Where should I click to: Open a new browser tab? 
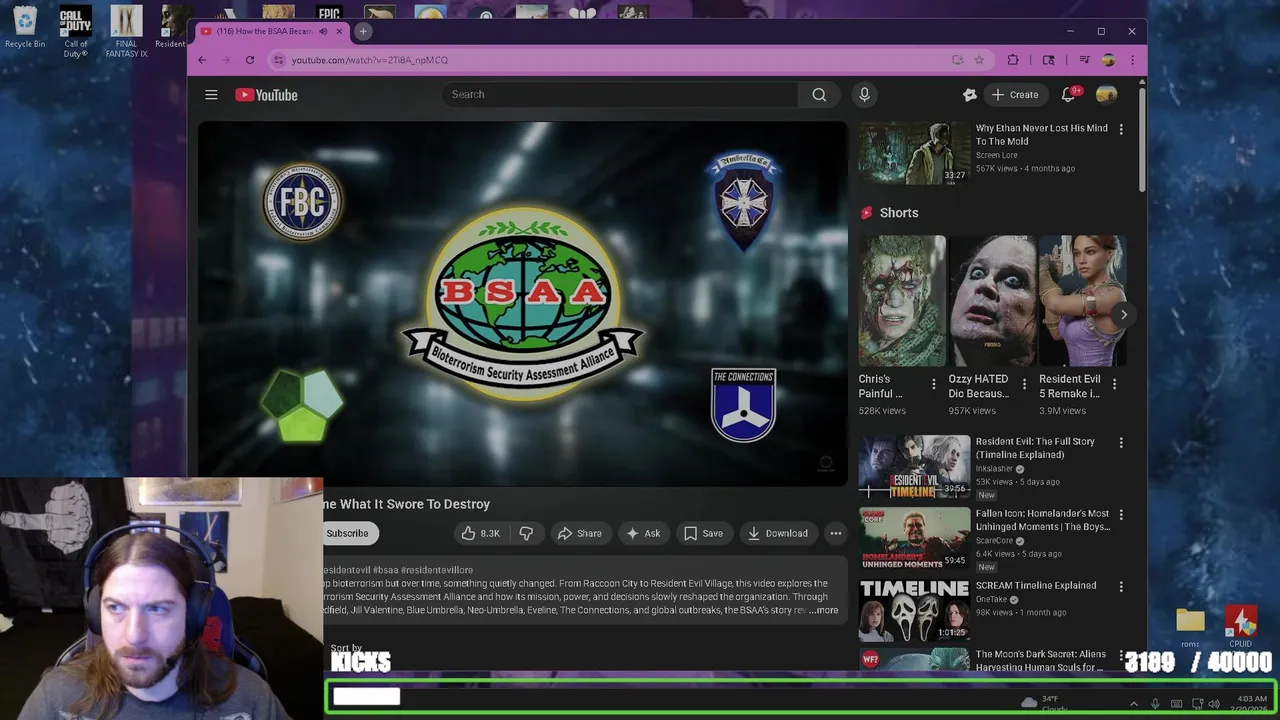click(x=363, y=31)
